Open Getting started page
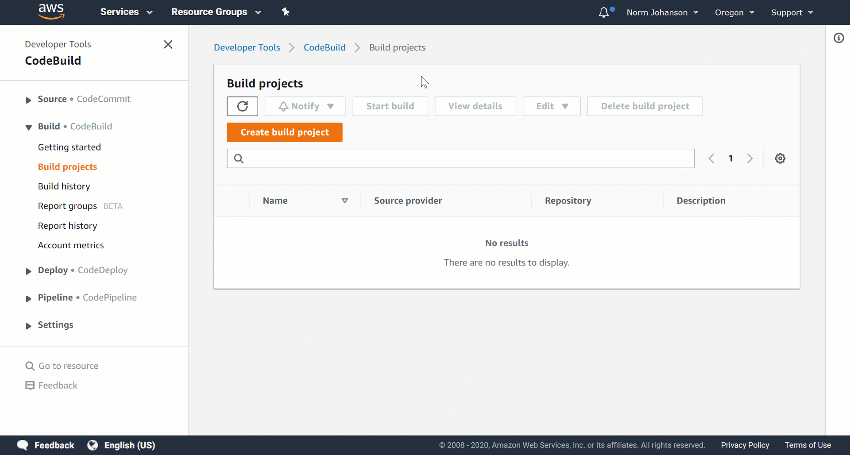This screenshot has height=455, width=850. click(69, 147)
